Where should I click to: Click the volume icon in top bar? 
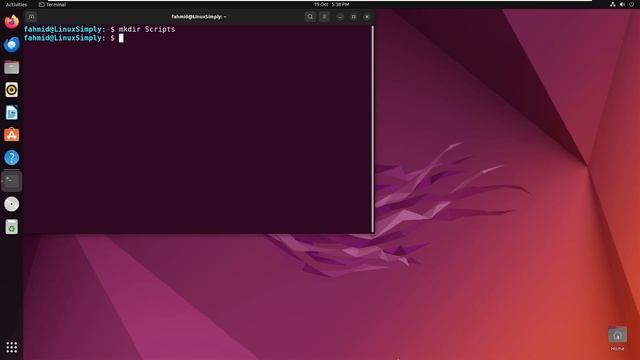coord(622,4)
